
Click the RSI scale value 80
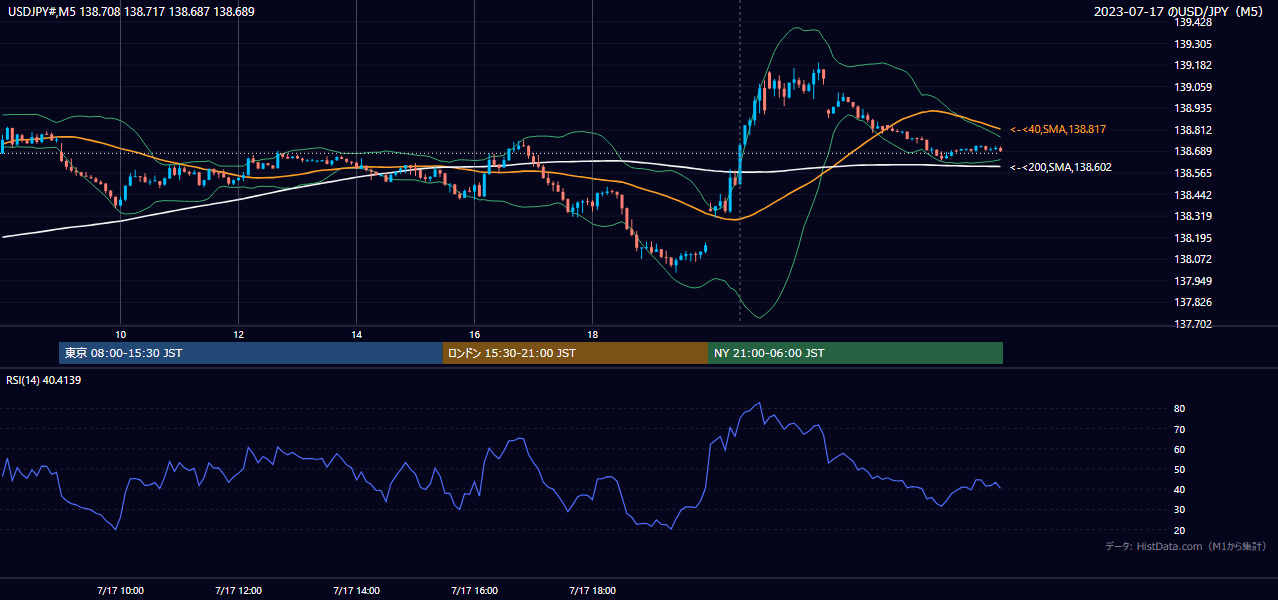click(1179, 409)
